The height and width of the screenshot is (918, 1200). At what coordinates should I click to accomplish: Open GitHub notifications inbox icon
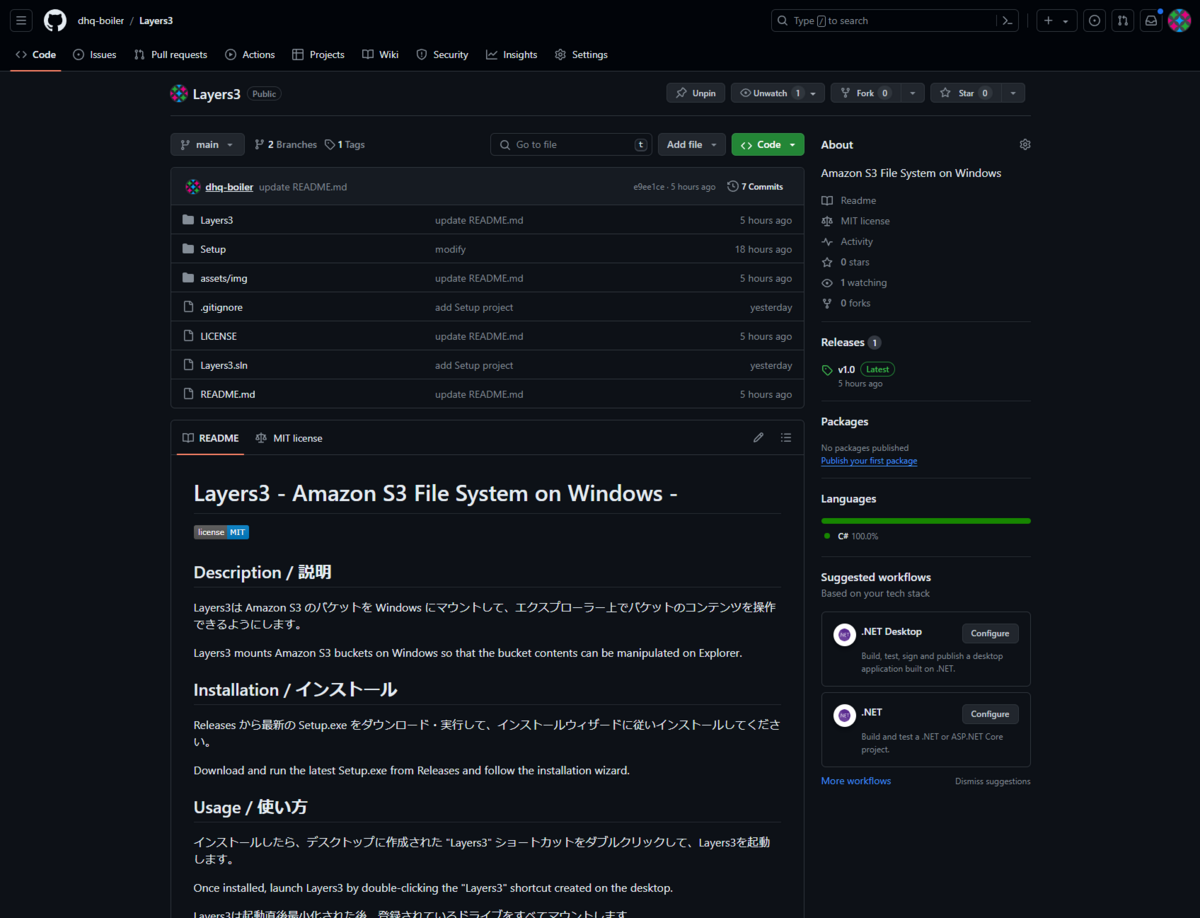tap(1151, 20)
